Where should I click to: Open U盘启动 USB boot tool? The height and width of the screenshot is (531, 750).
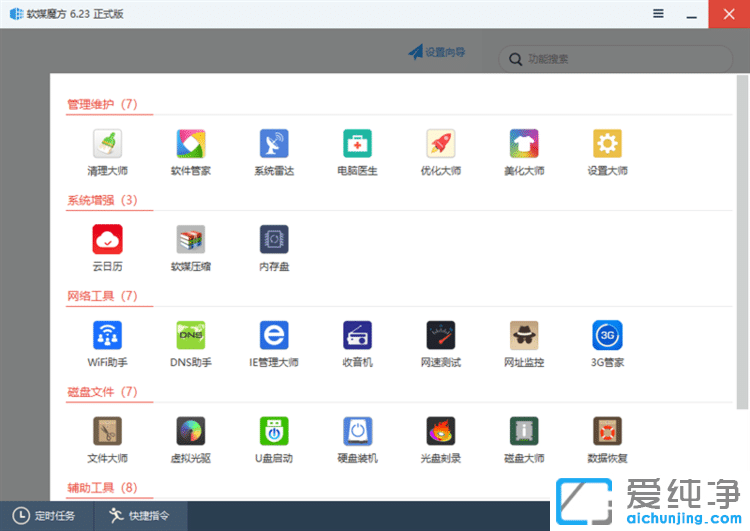point(274,431)
